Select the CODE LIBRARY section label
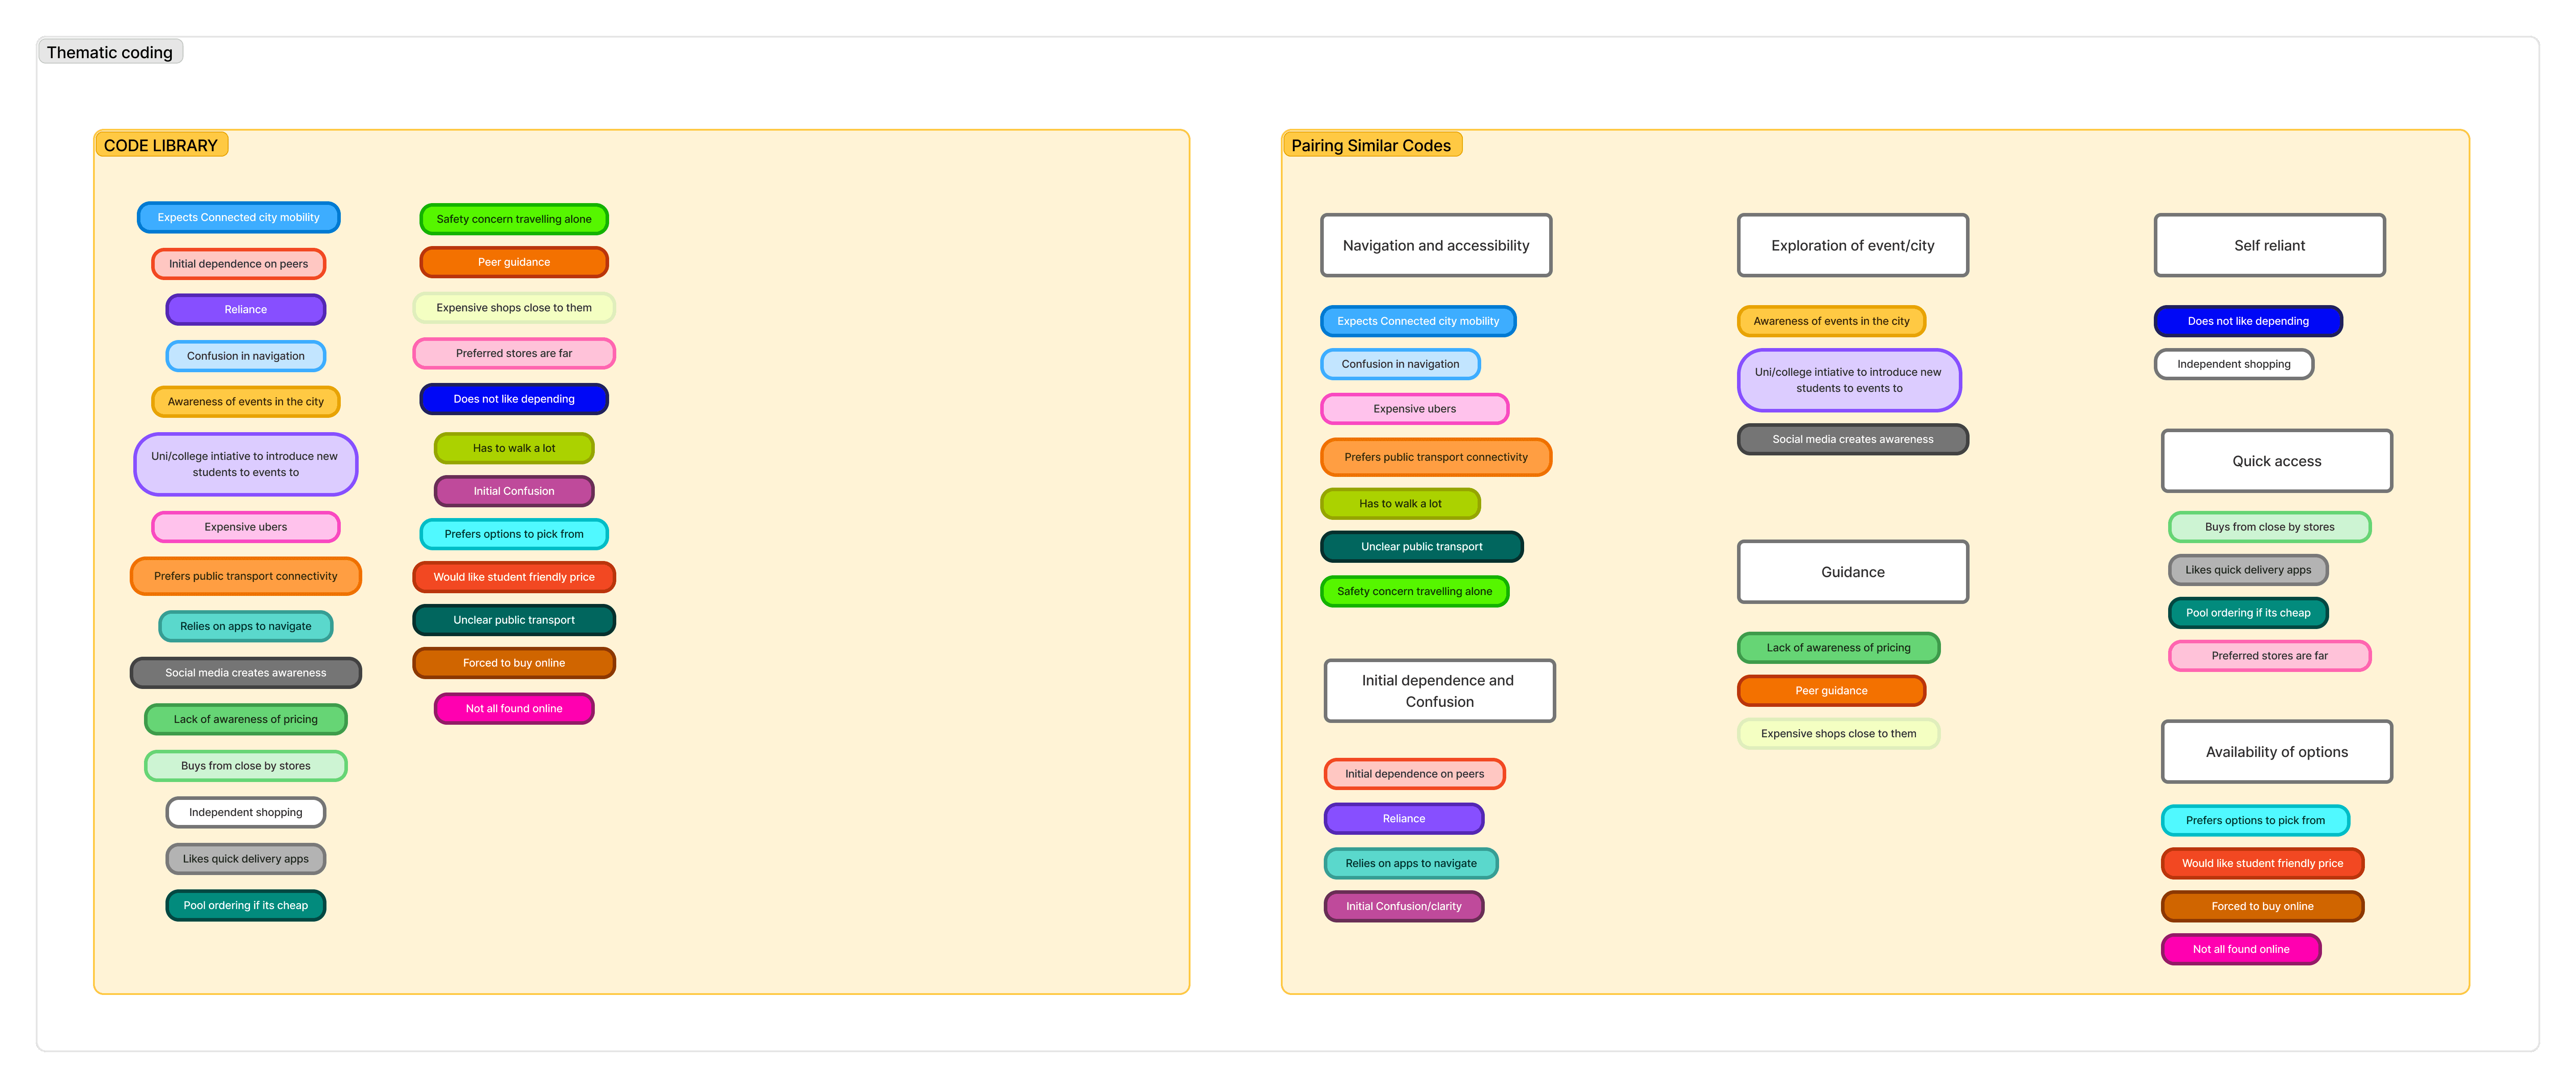This screenshot has width=2576, height=1088. tap(160, 145)
